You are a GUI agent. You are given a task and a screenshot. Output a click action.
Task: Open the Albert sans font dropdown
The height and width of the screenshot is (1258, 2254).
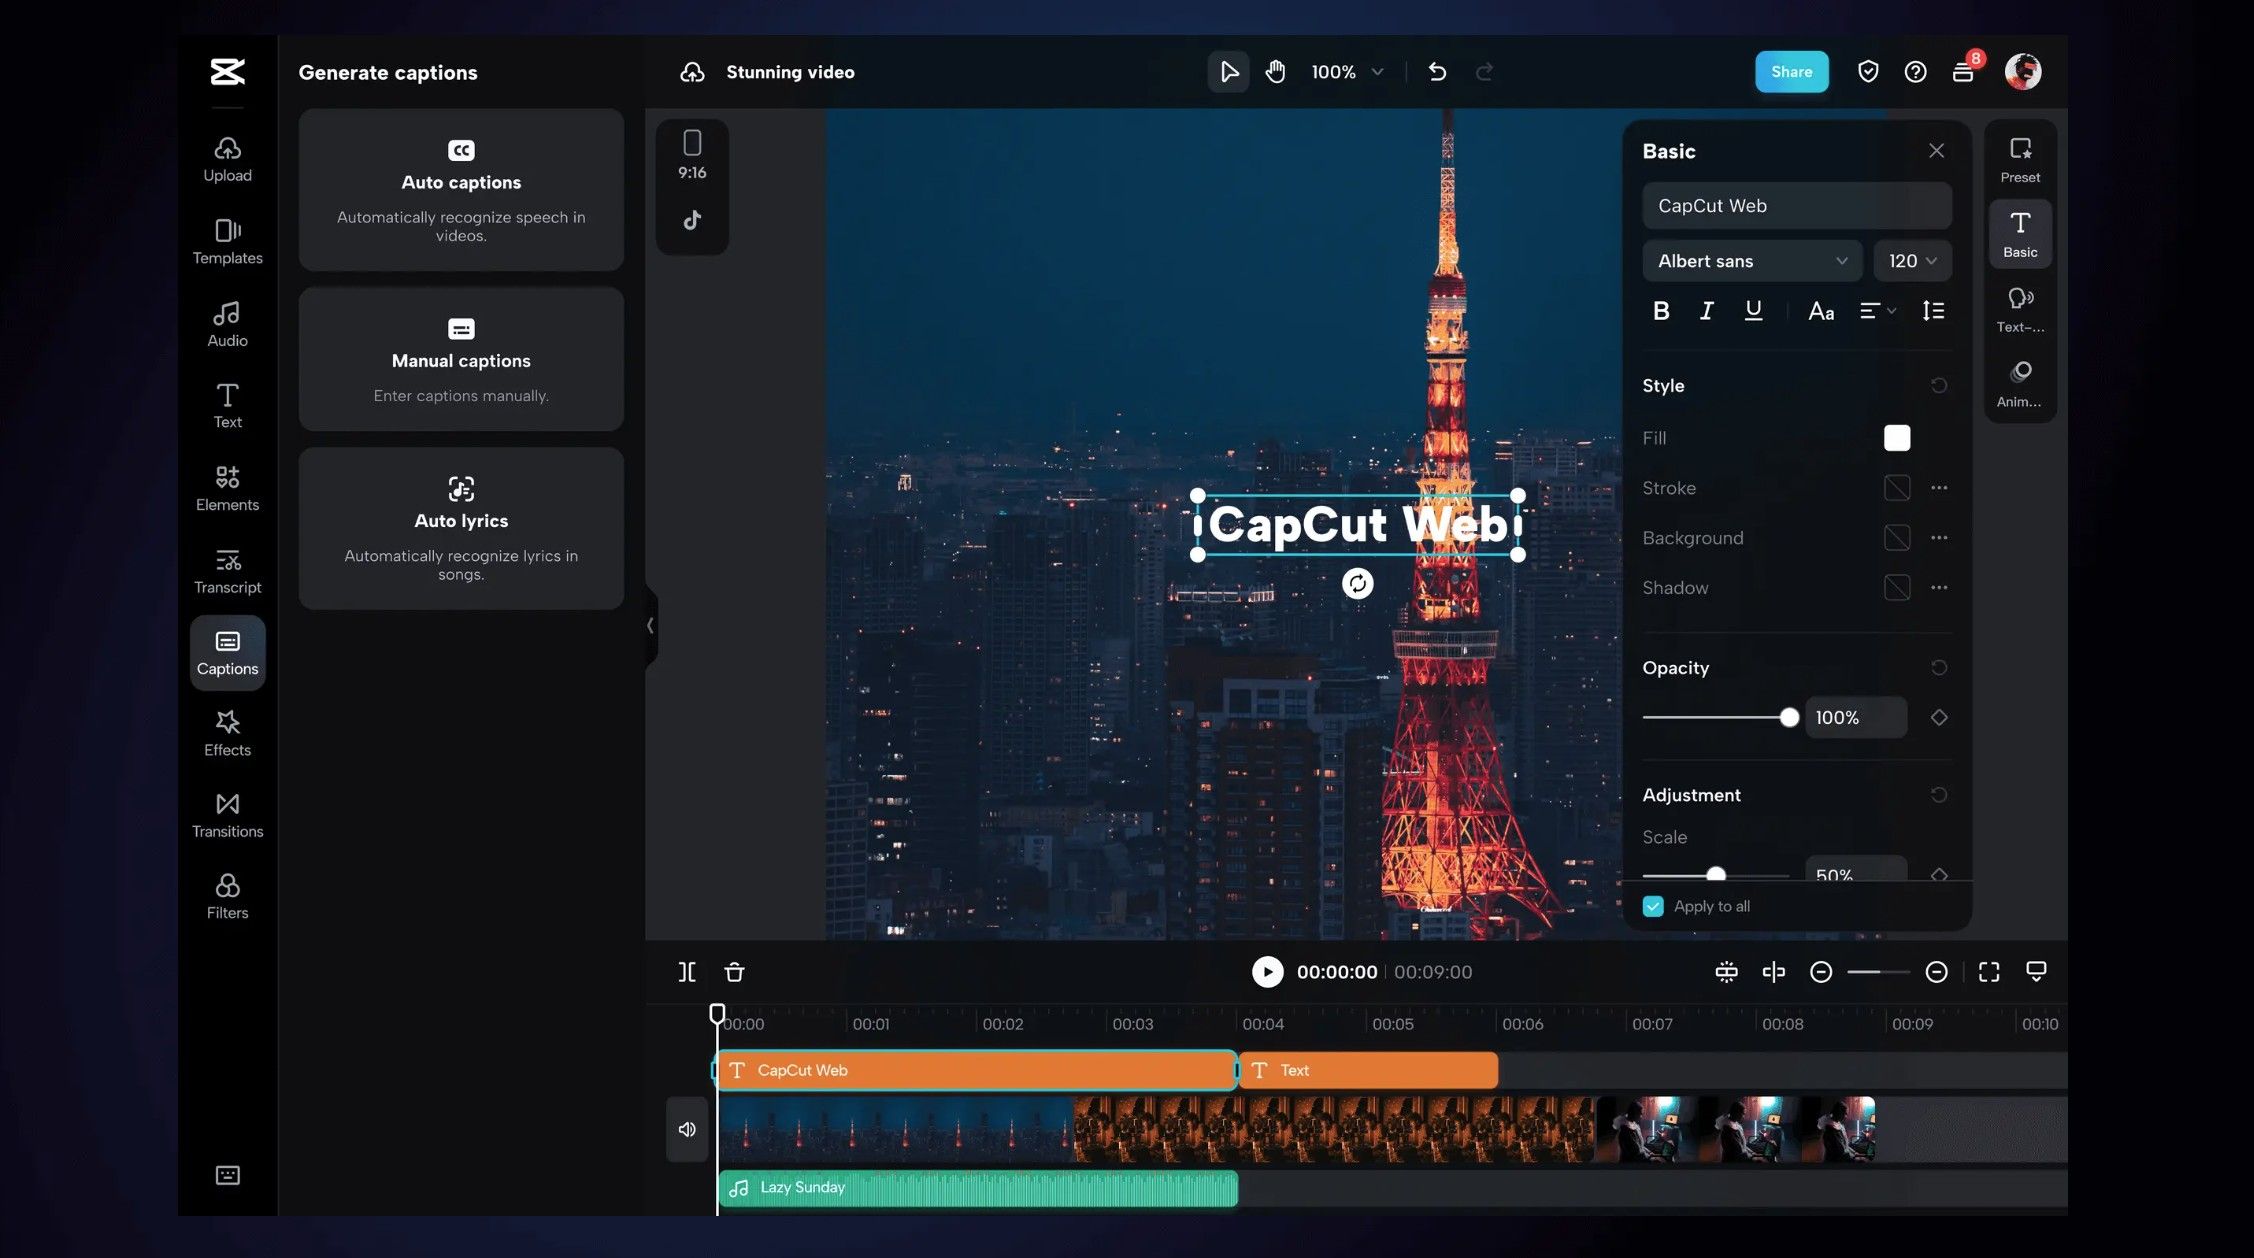1752,261
